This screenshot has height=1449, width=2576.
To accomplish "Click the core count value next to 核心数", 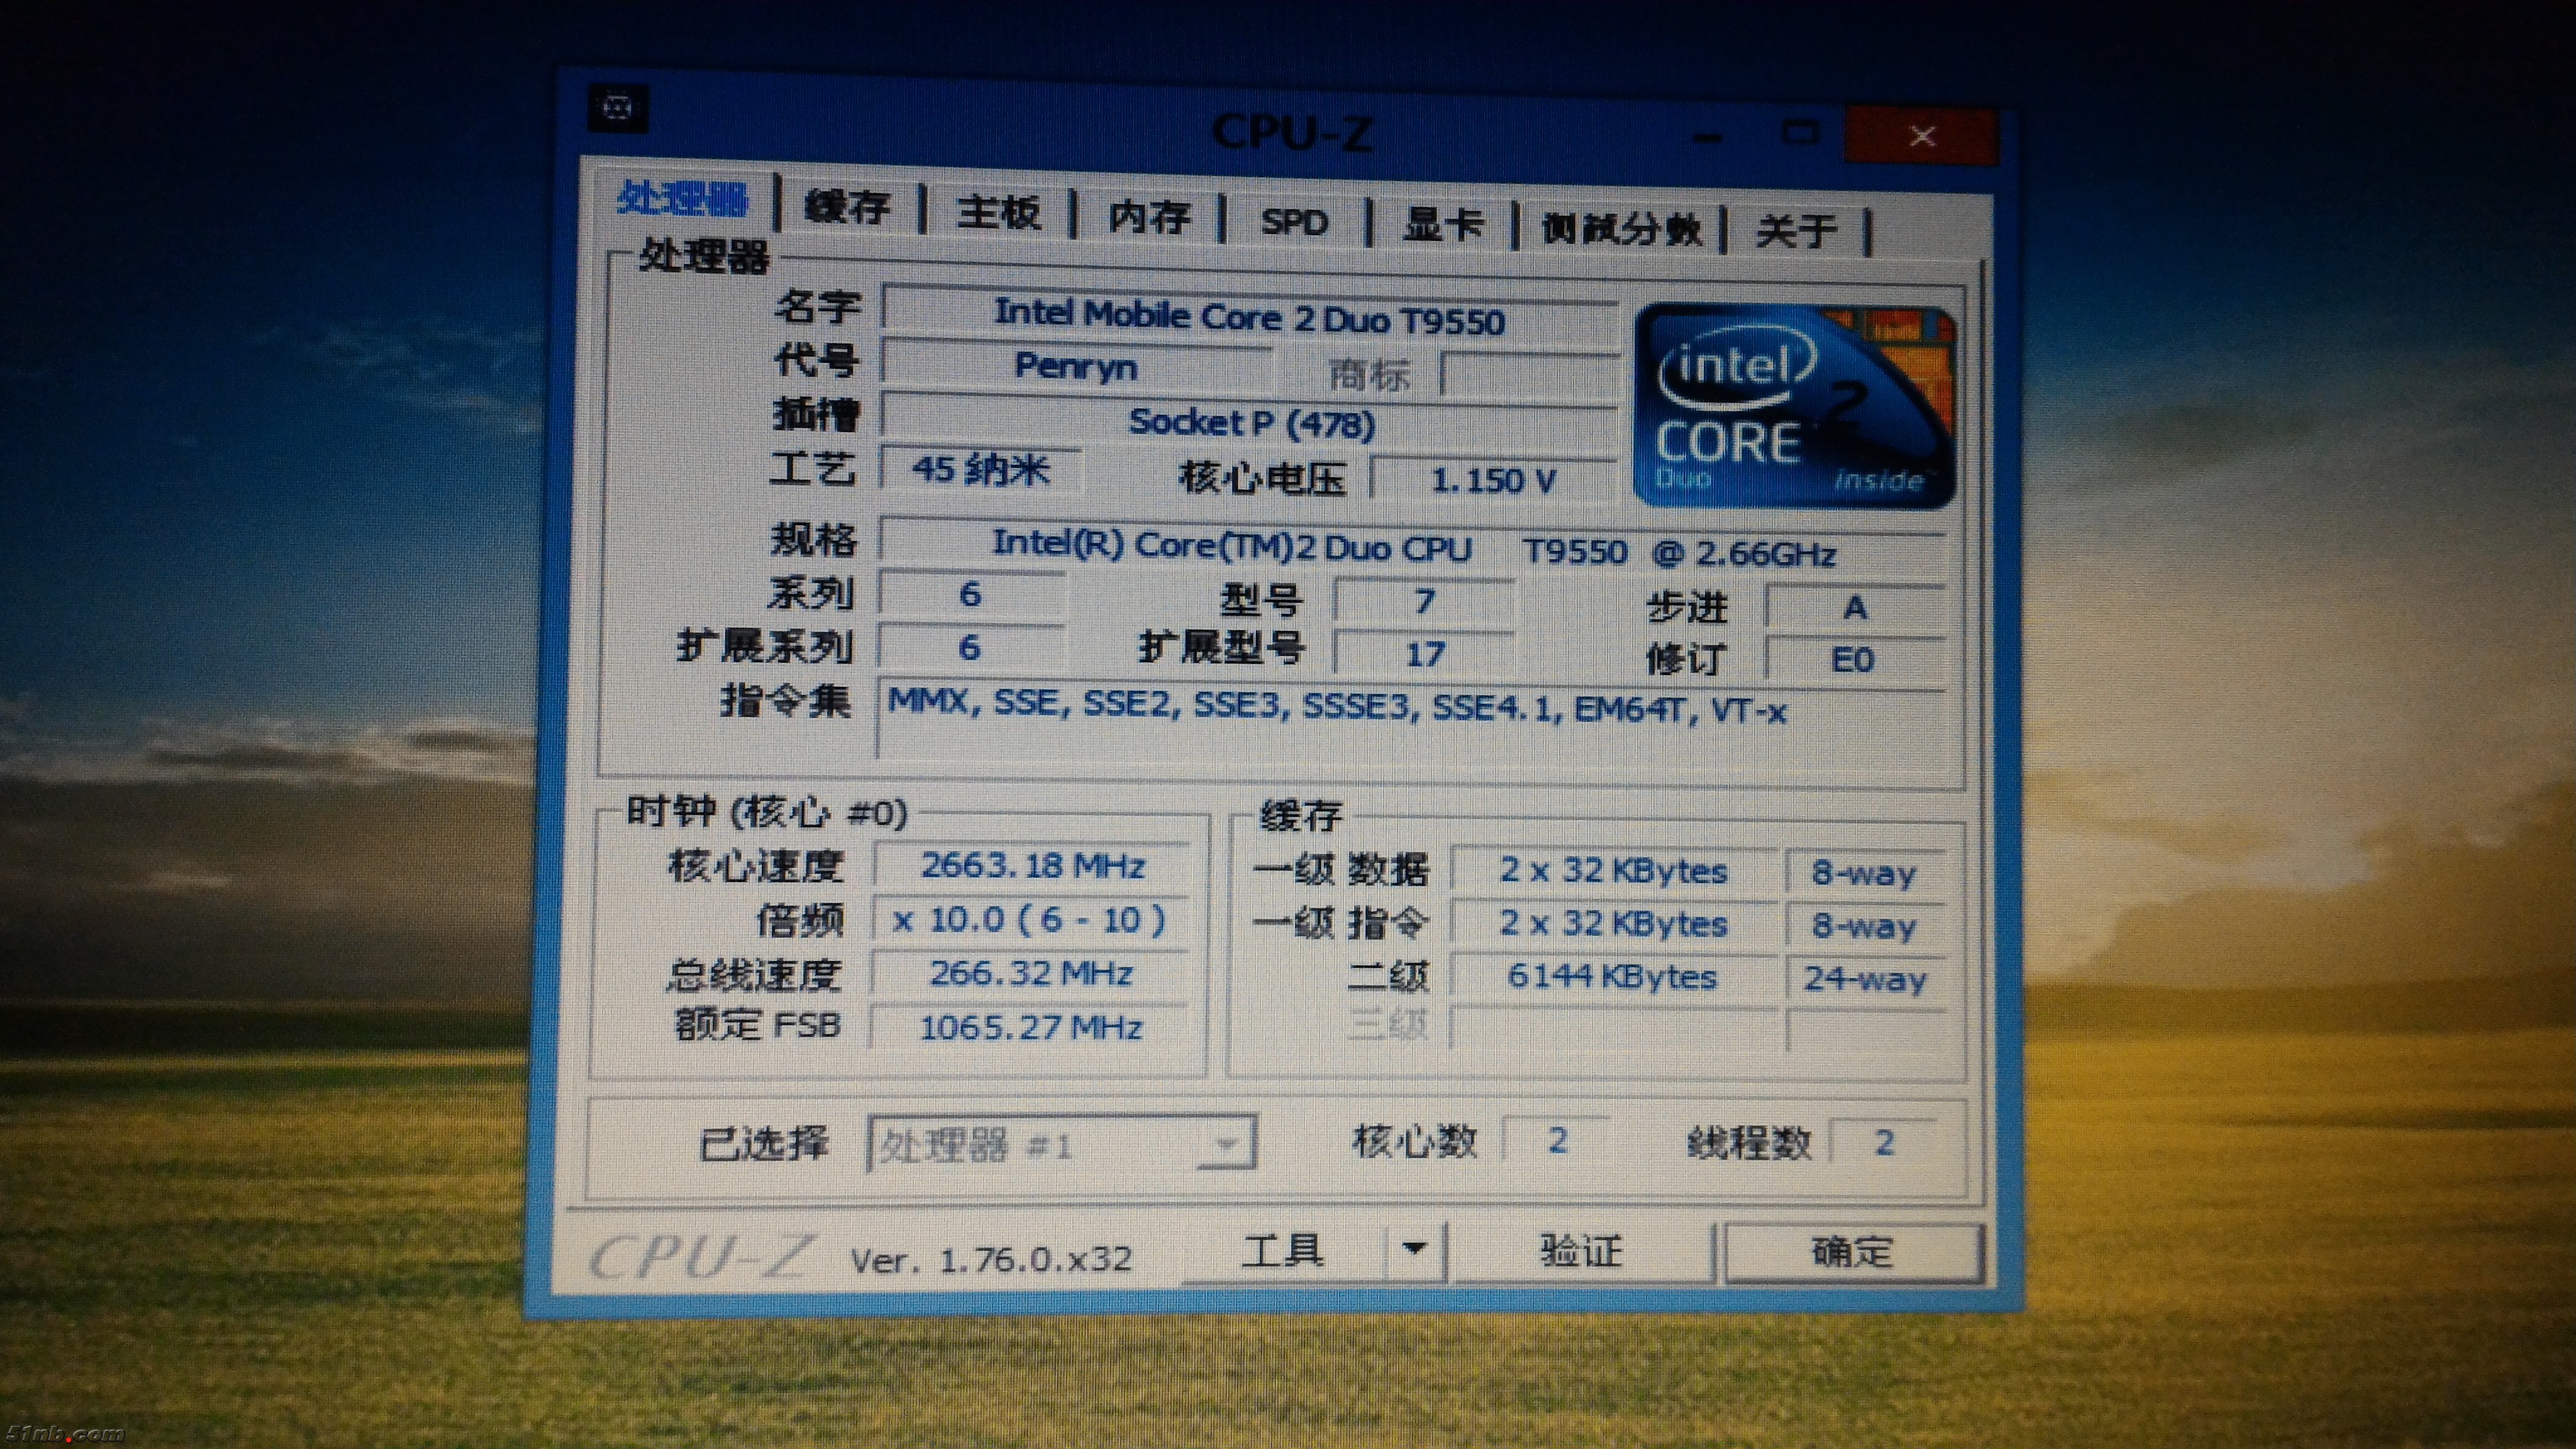I will tap(1557, 1140).
